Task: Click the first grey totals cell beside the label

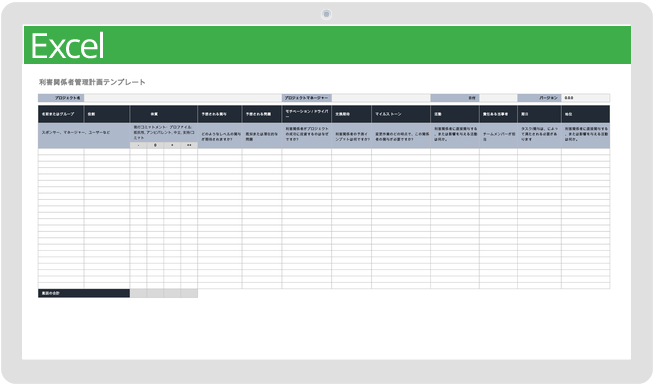Action: point(138,293)
